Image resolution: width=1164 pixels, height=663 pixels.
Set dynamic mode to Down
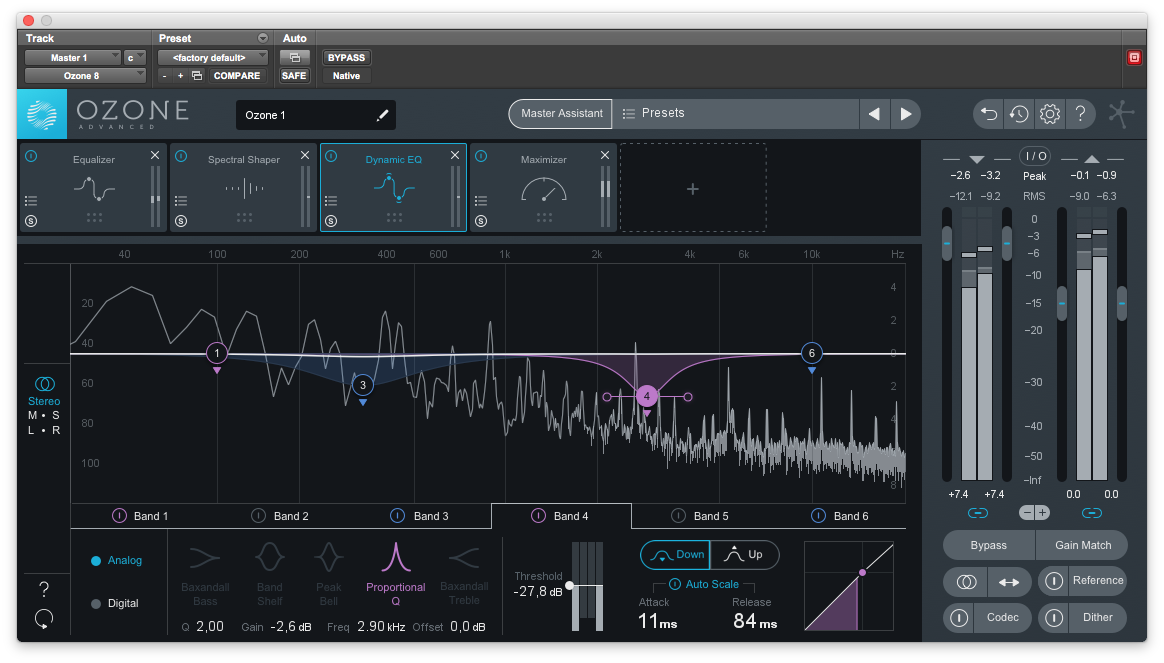pos(676,555)
